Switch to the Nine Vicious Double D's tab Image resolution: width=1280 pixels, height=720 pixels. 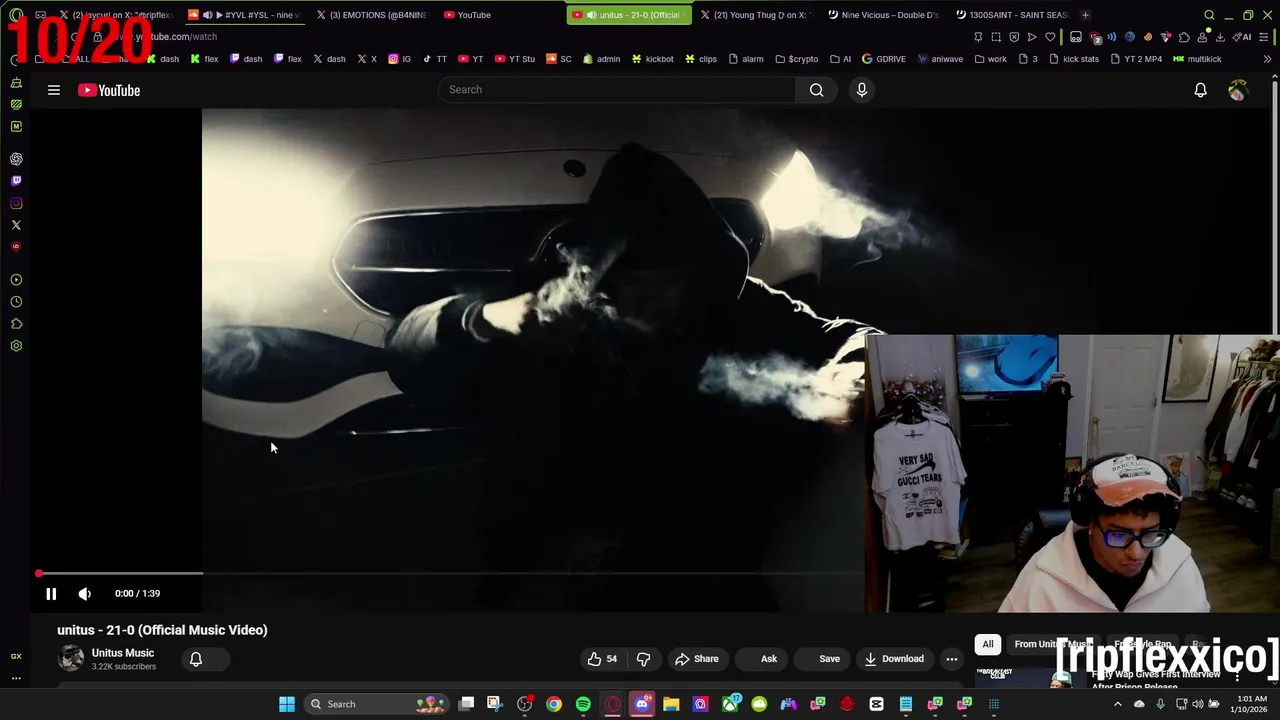pos(883,15)
